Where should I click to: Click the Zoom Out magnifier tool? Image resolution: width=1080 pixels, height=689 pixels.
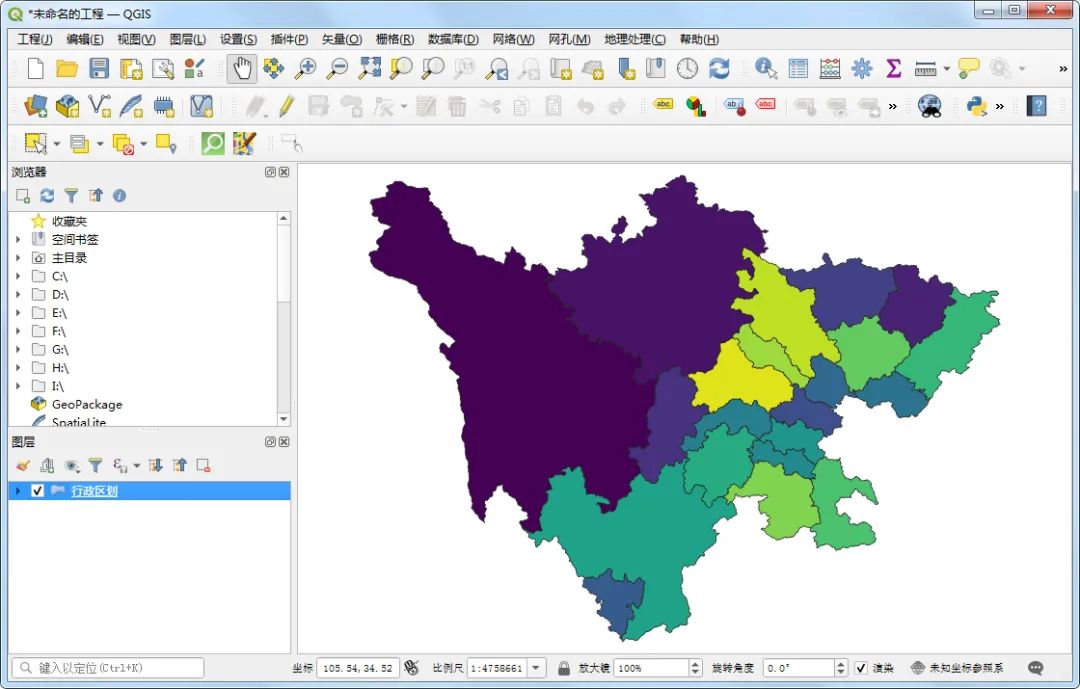(x=337, y=68)
